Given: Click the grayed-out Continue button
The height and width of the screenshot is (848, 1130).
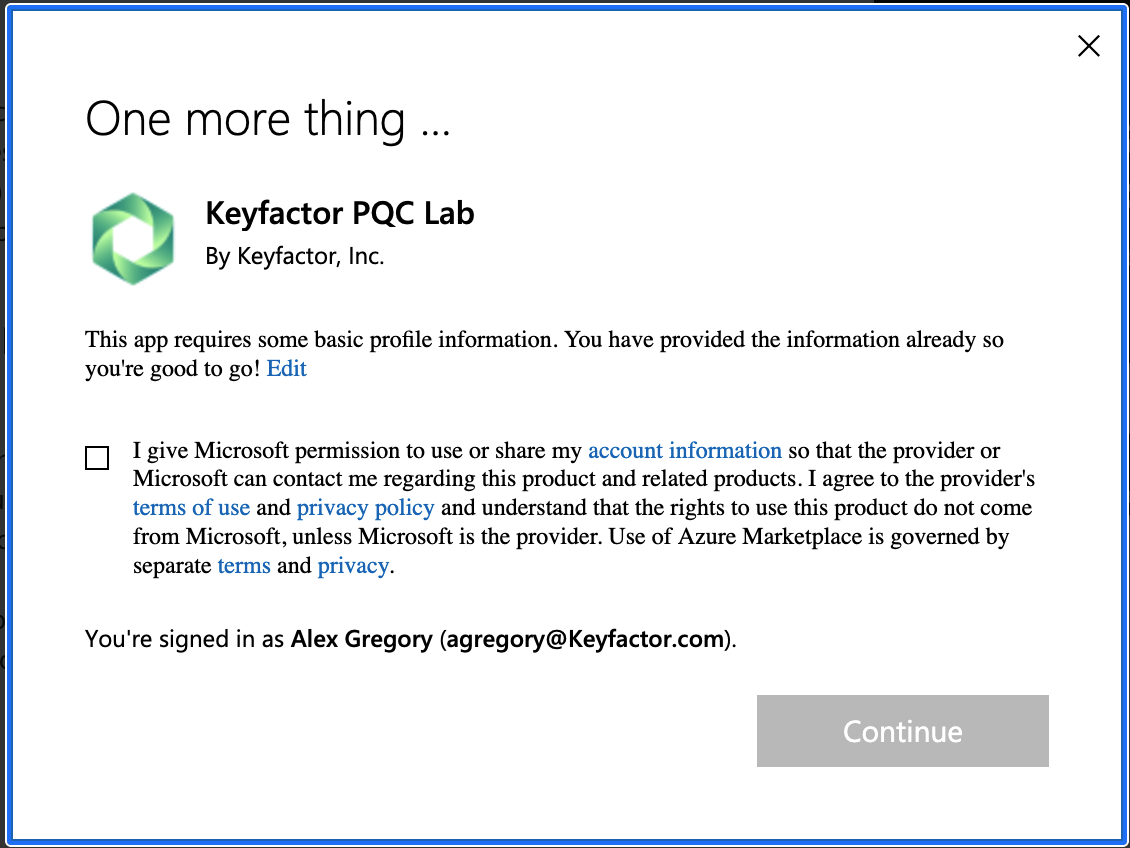Looking at the screenshot, I should point(901,731).
